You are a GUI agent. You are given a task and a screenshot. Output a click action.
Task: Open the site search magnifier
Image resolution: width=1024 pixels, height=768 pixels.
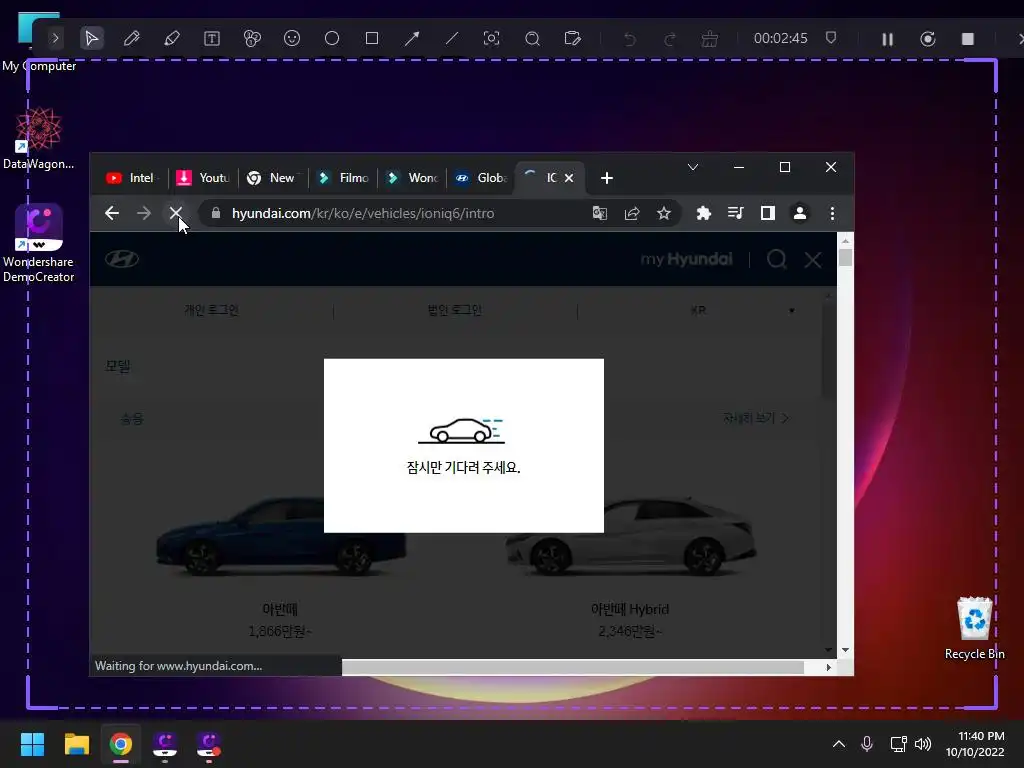776,259
